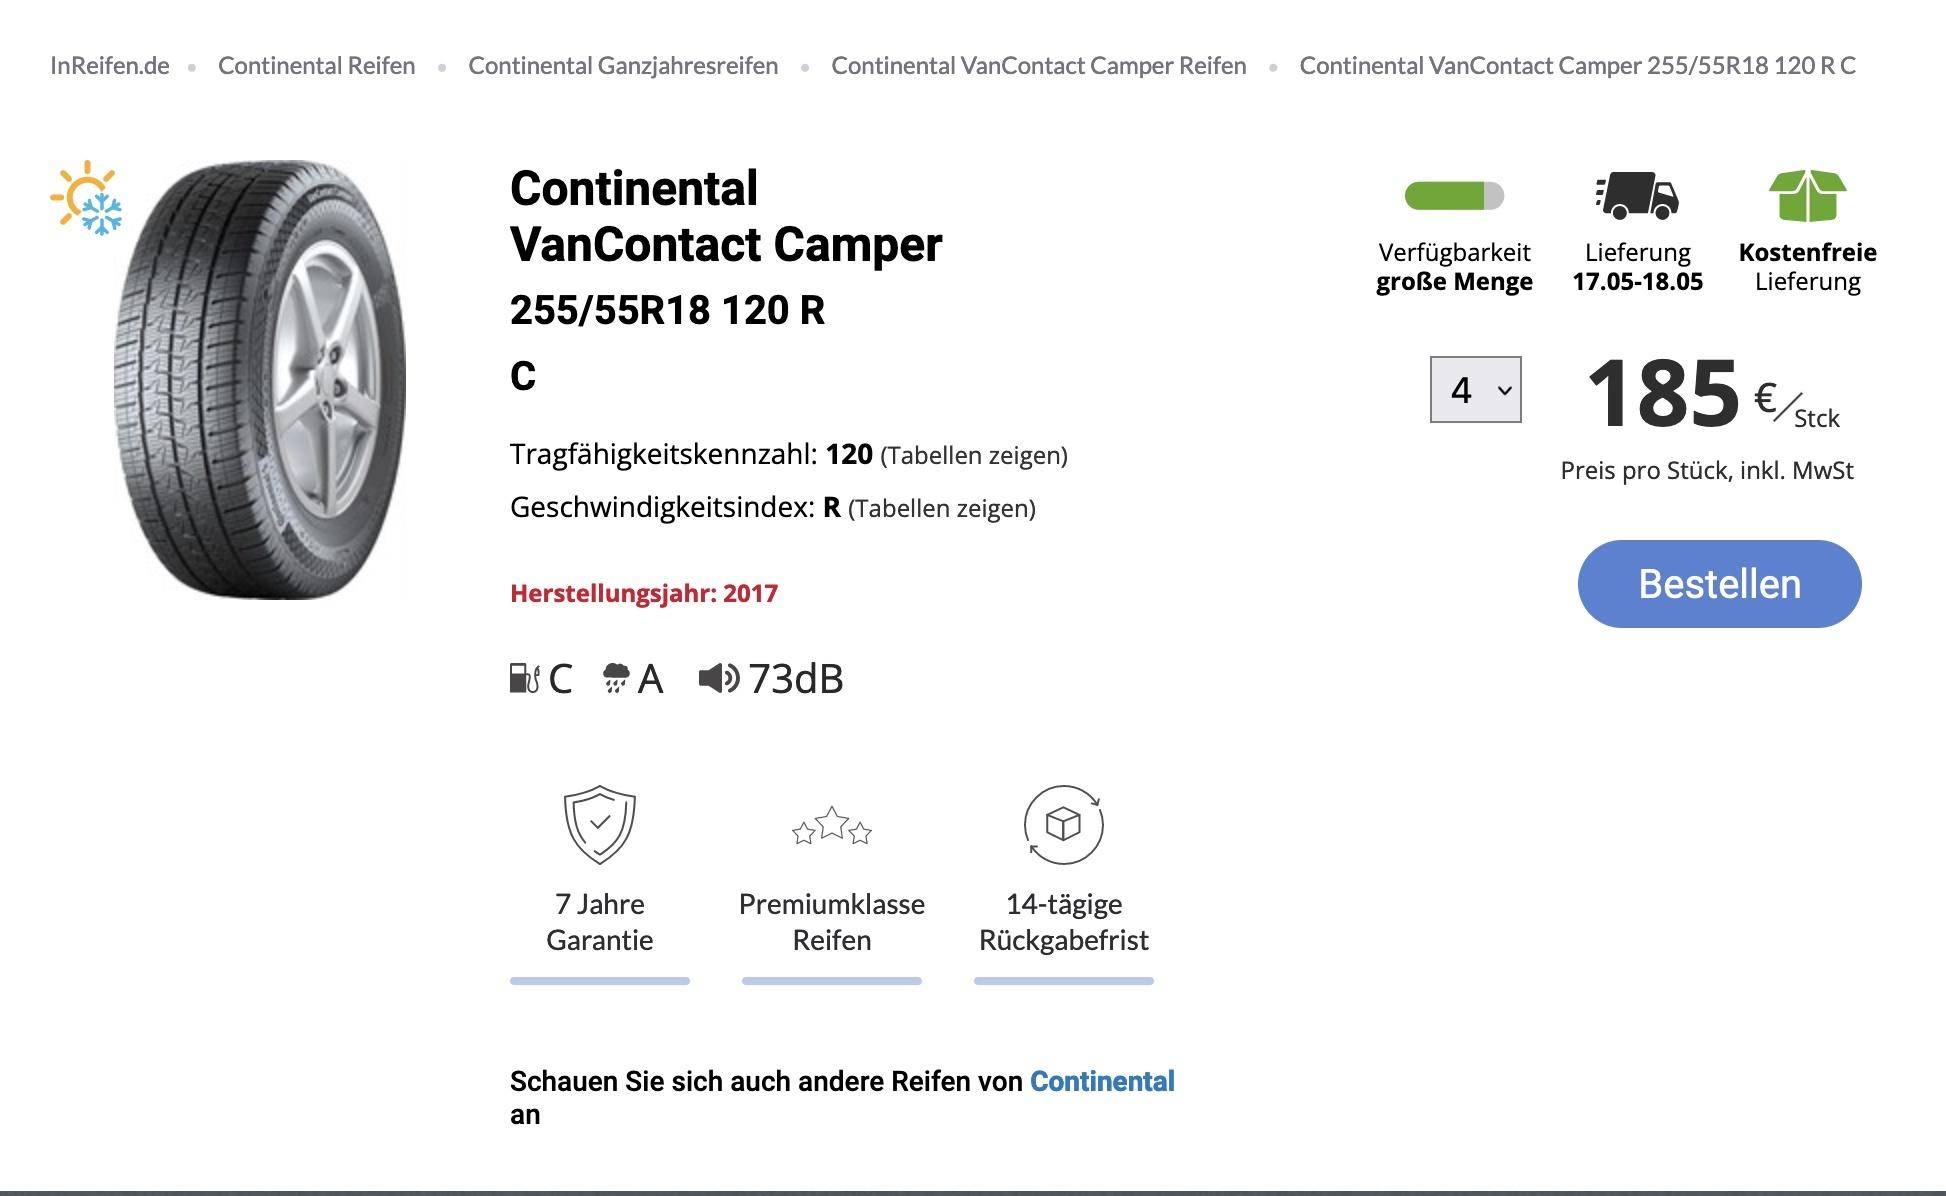Click the 7 Jahre Garantie shield icon
The image size is (1946, 1196).
click(x=600, y=825)
